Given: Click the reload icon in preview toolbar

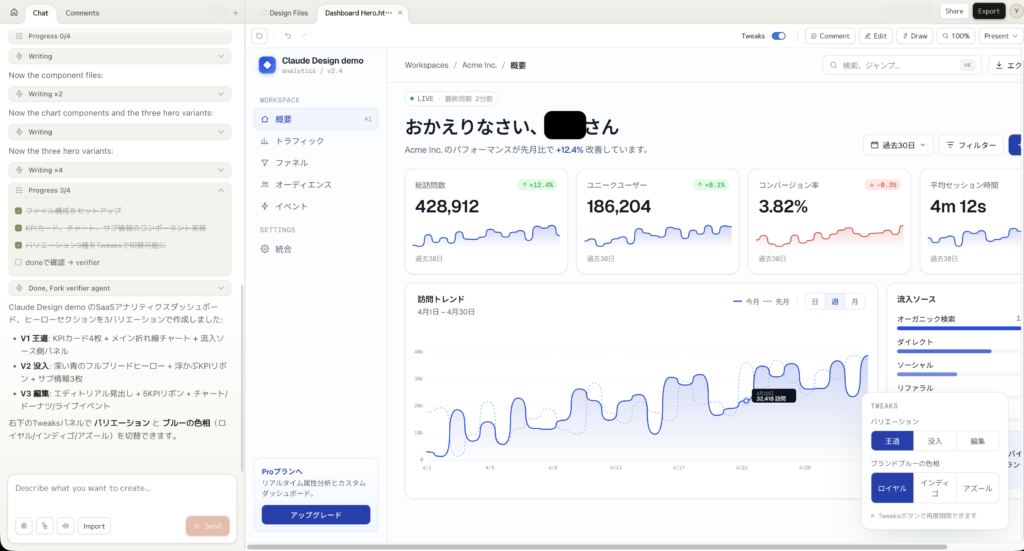Looking at the screenshot, I should coord(259,36).
